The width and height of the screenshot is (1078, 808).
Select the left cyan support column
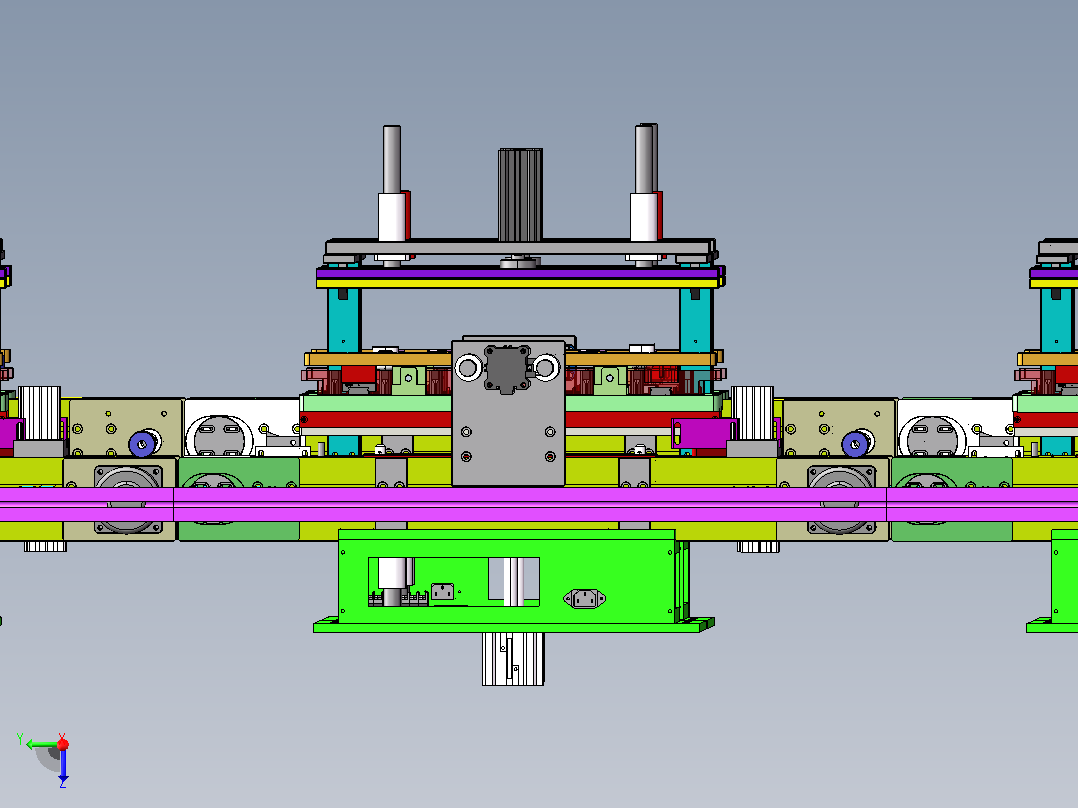coord(344,320)
